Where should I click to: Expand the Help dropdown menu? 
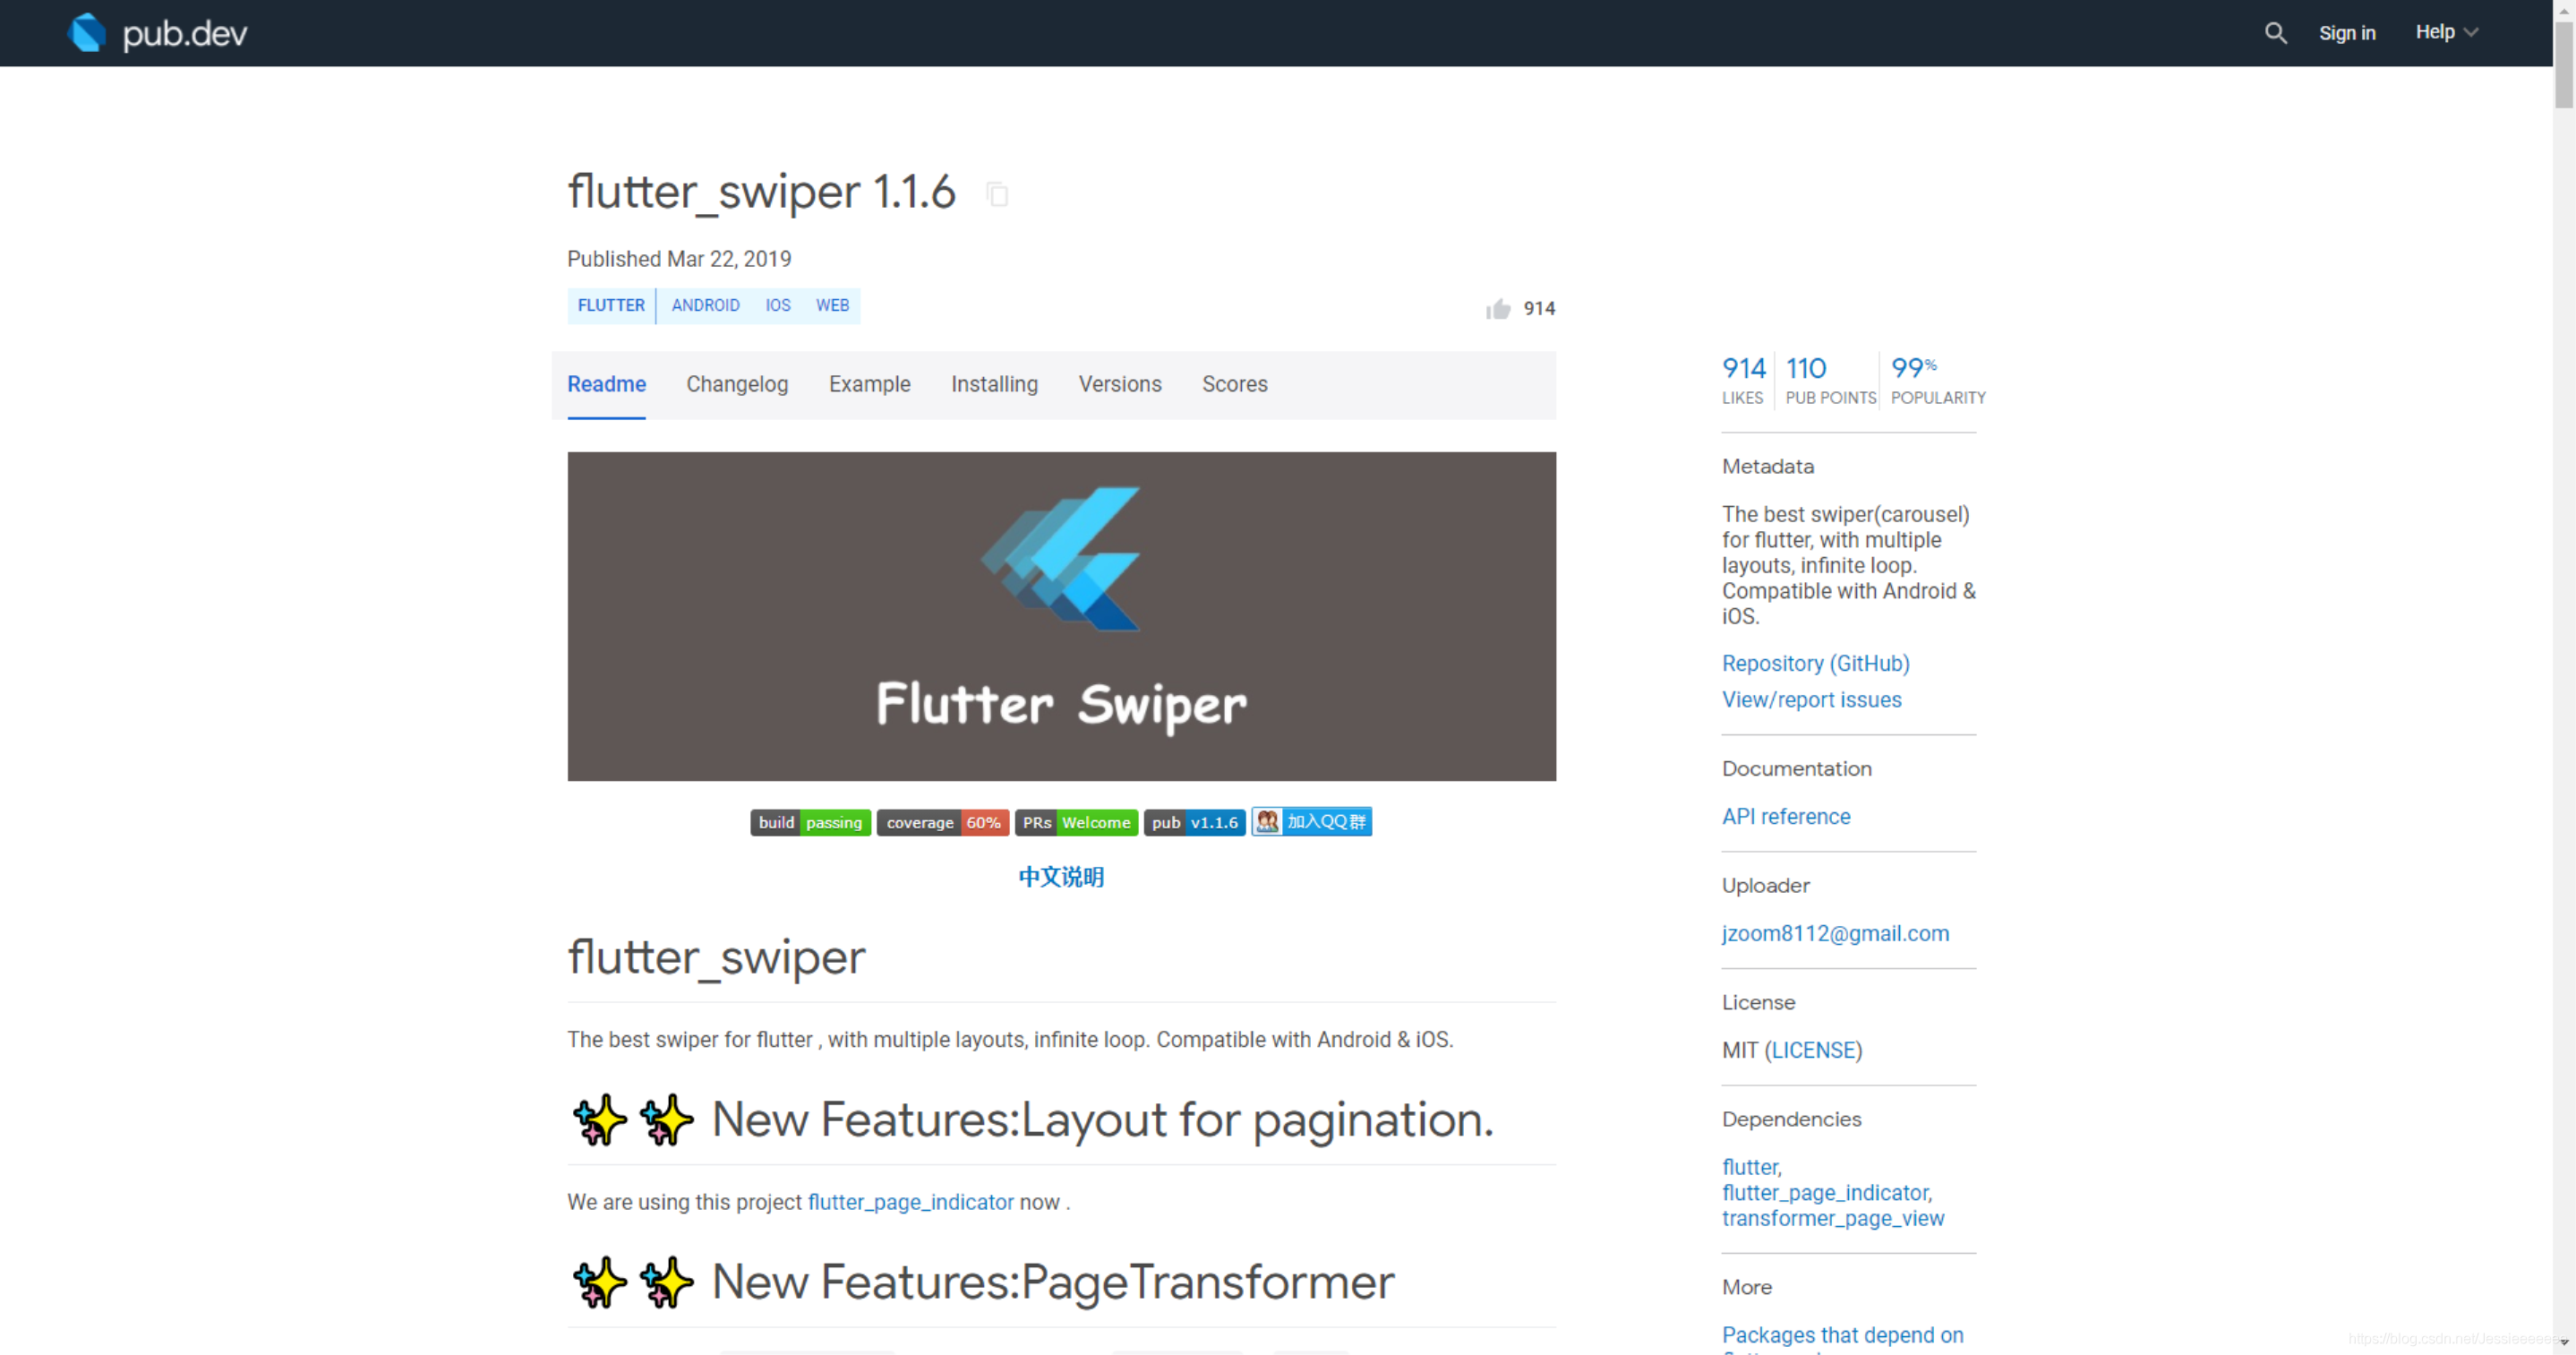[2446, 32]
